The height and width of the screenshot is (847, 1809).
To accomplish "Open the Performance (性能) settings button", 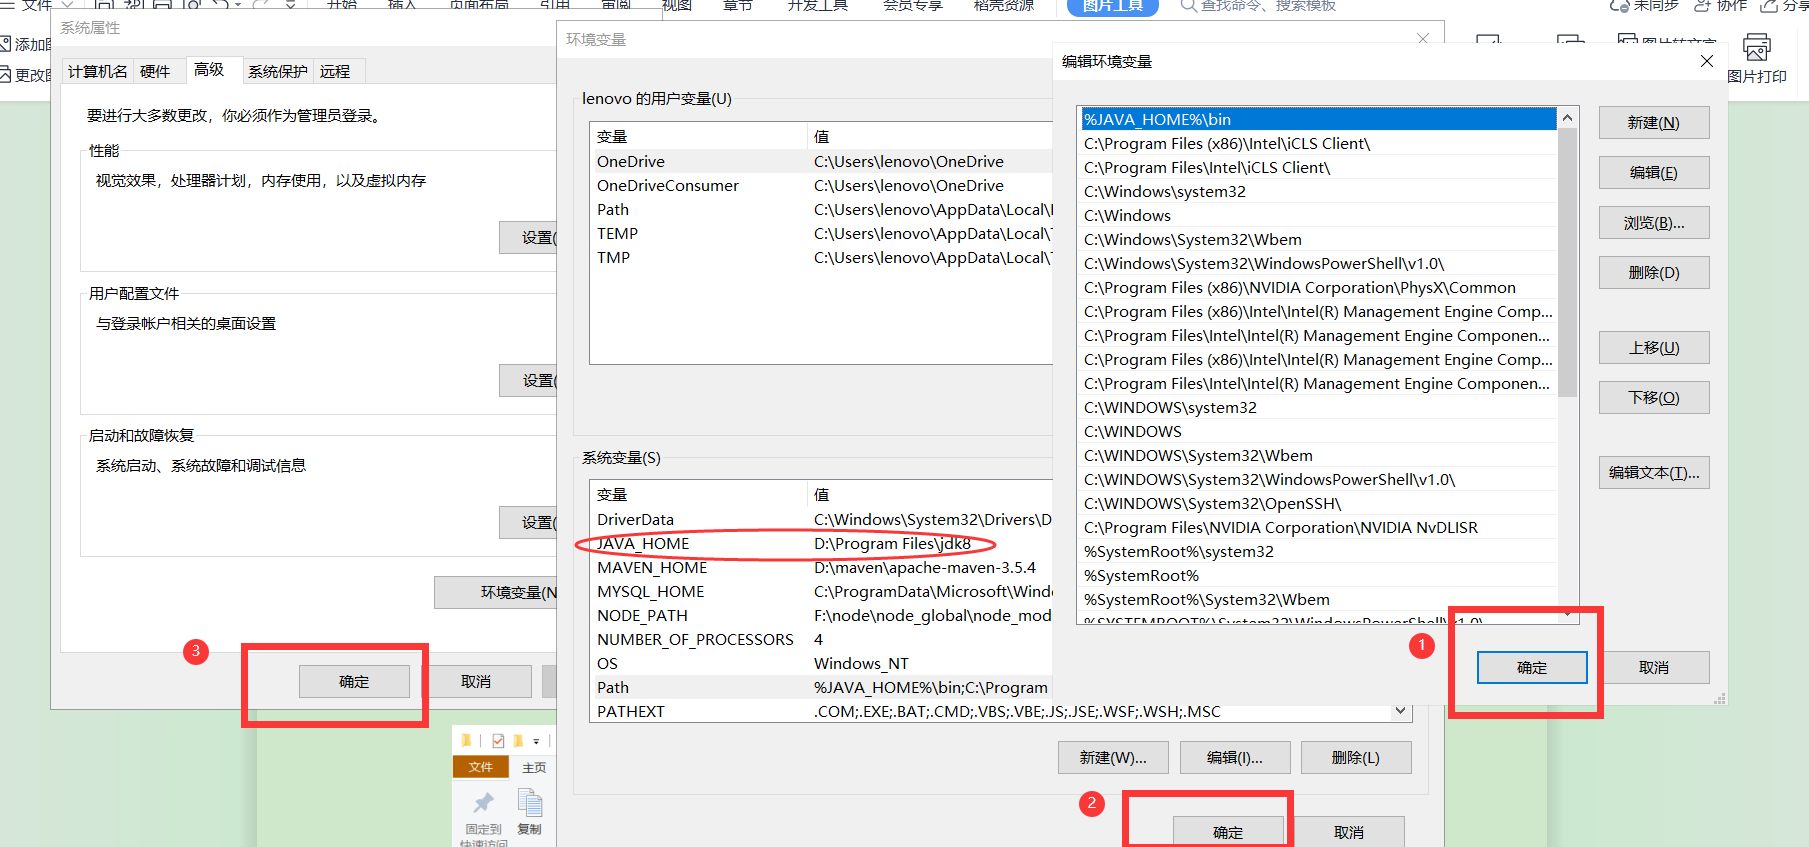I will point(528,237).
